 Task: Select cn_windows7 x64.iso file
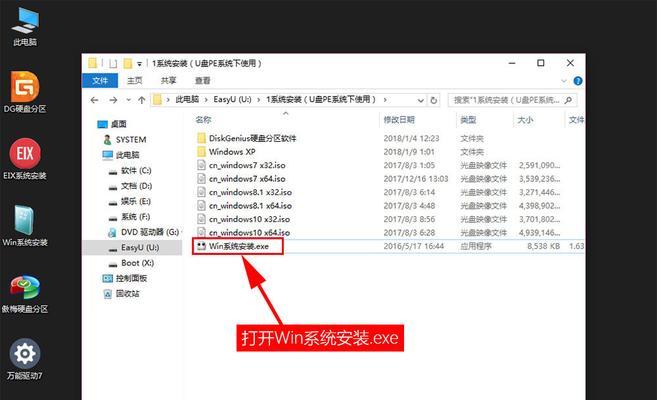tap(247, 178)
